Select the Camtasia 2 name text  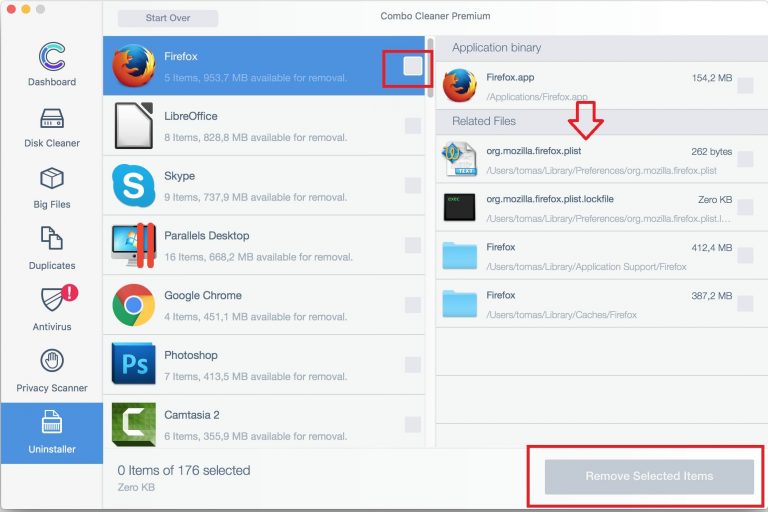192,415
